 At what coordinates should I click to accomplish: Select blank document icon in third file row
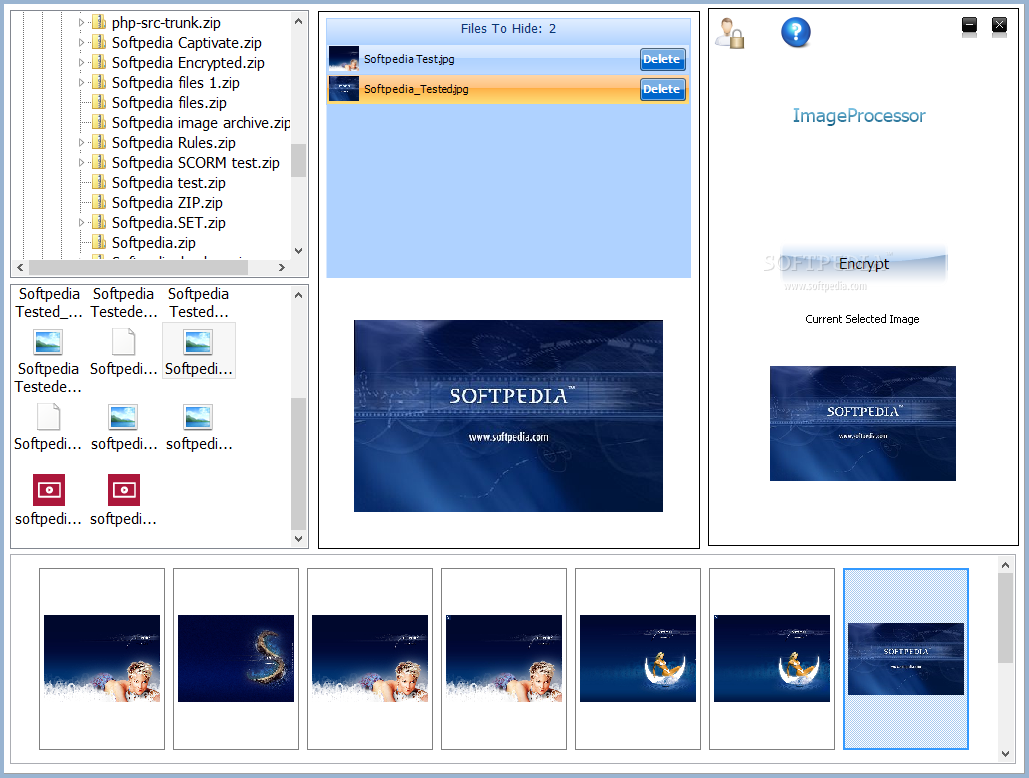click(x=48, y=417)
